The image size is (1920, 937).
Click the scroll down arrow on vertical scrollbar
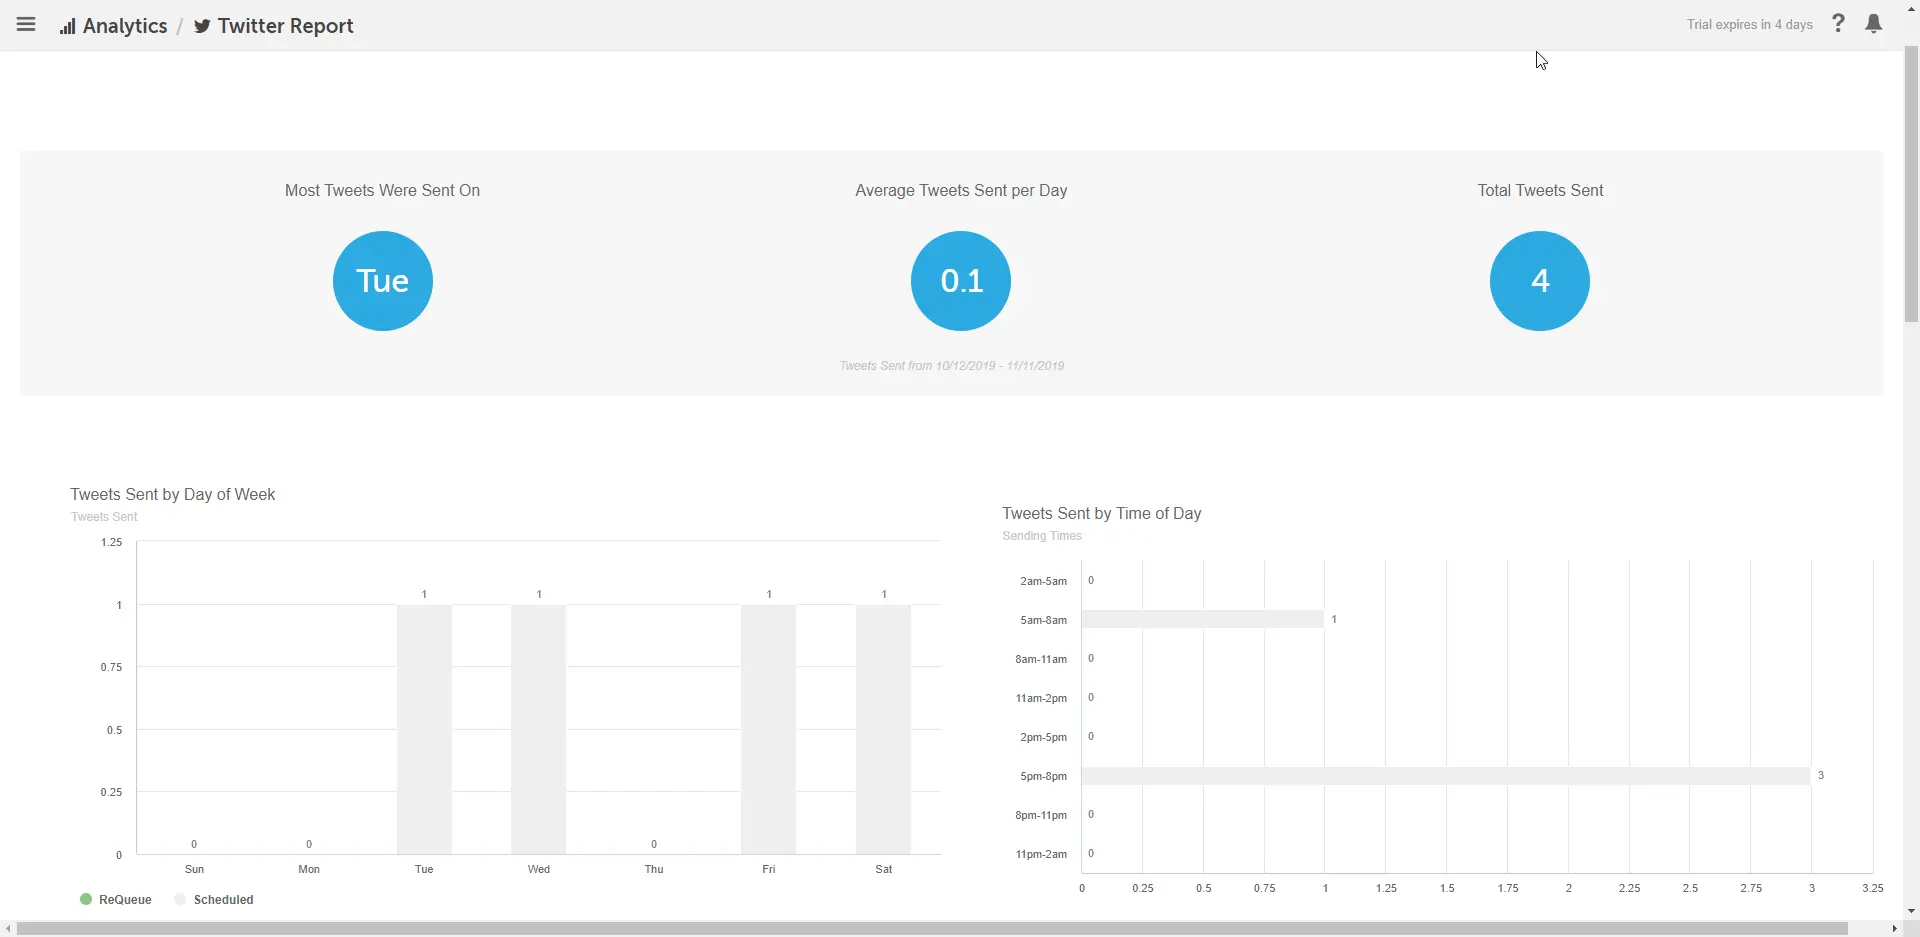[1911, 911]
